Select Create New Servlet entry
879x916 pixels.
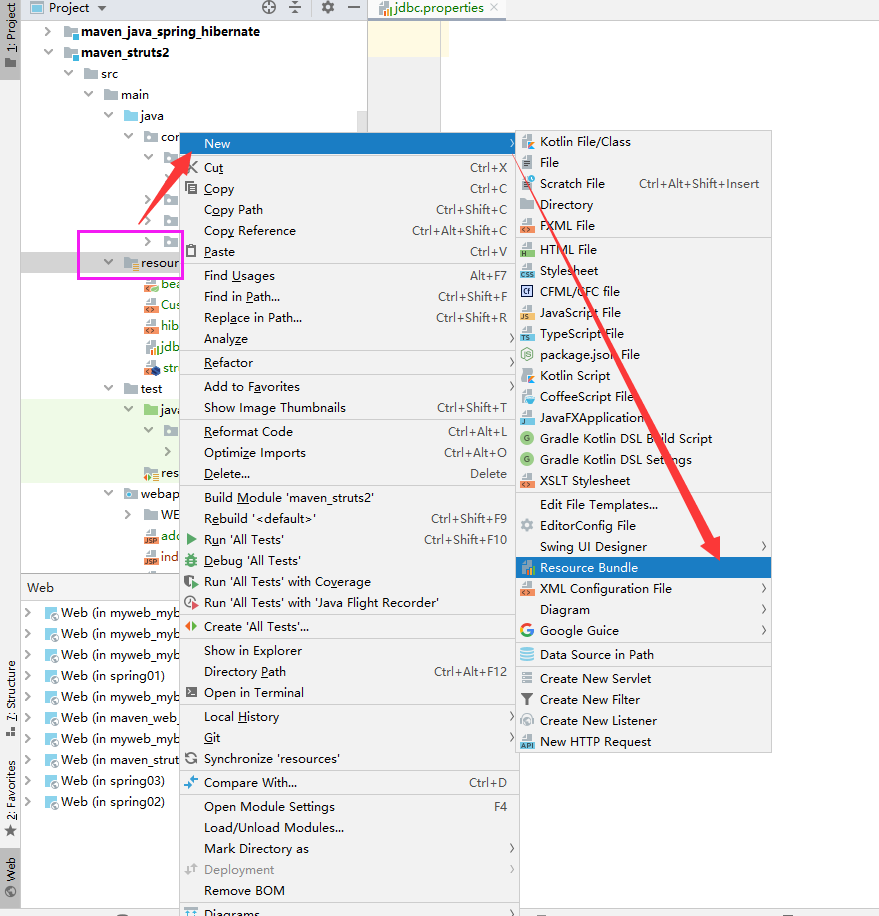(x=644, y=679)
